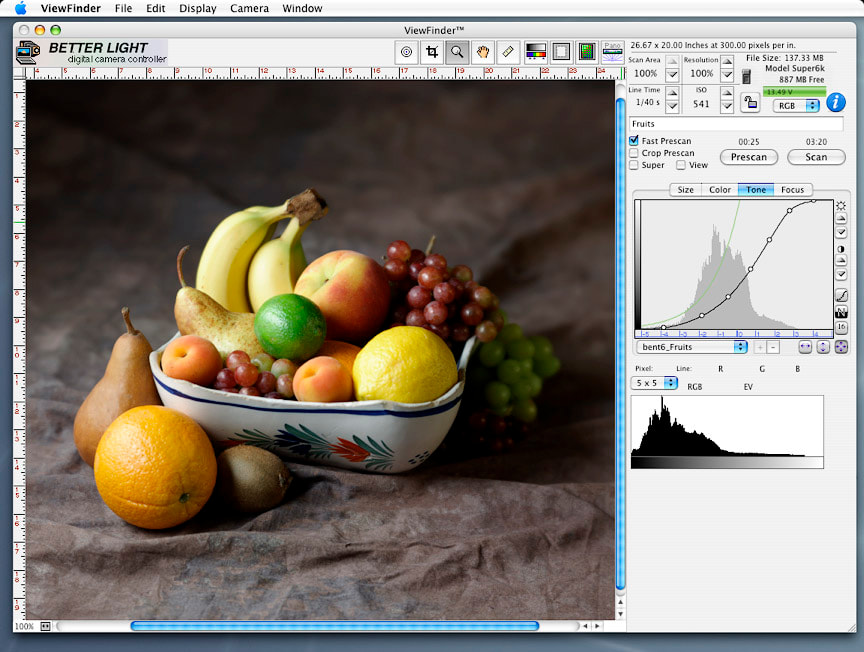This screenshot has height=652, width=864.
Task: Click the frame border display icon
Action: [x=561, y=52]
